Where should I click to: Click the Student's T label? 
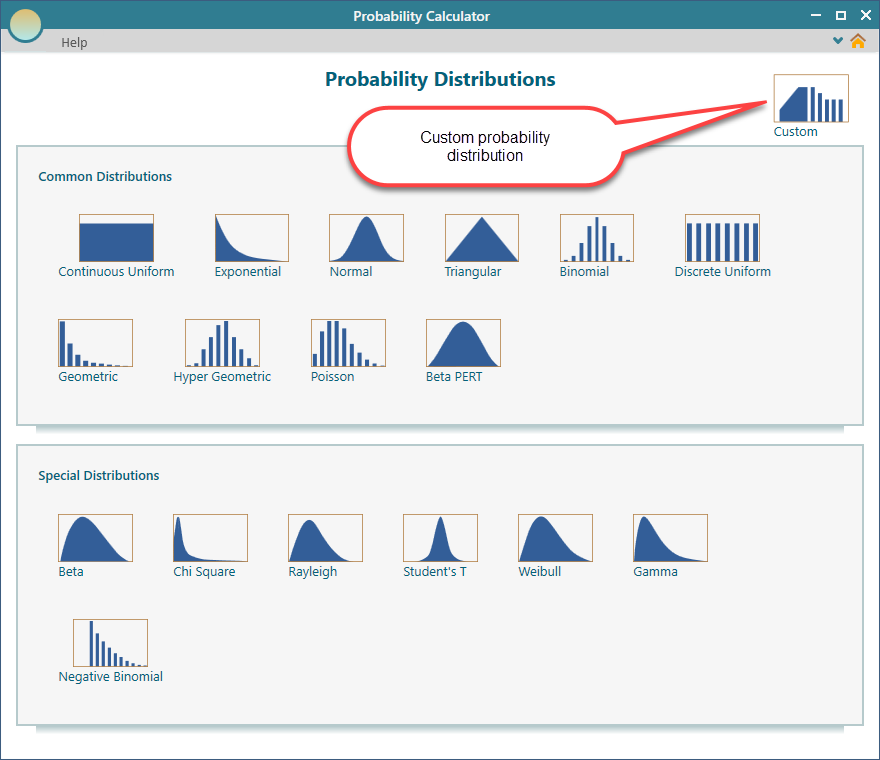[435, 572]
